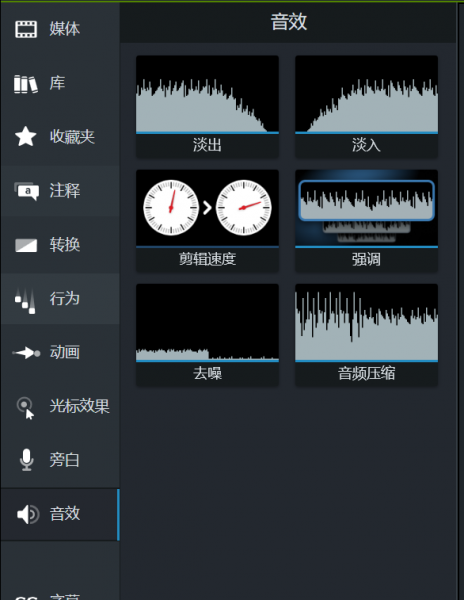Click the Transitions icon
This screenshot has width=464, height=600.
(26, 245)
